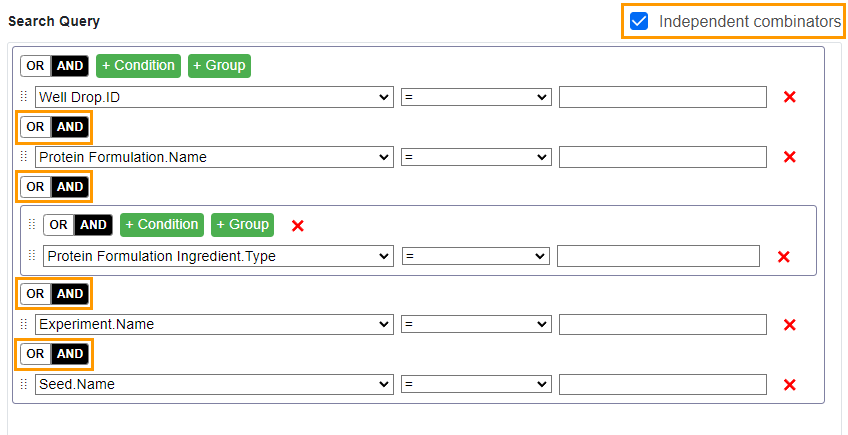Image resolution: width=848 pixels, height=435 pixels.
Task: Add a new group to the top-level query
Action: coord(219,66)
